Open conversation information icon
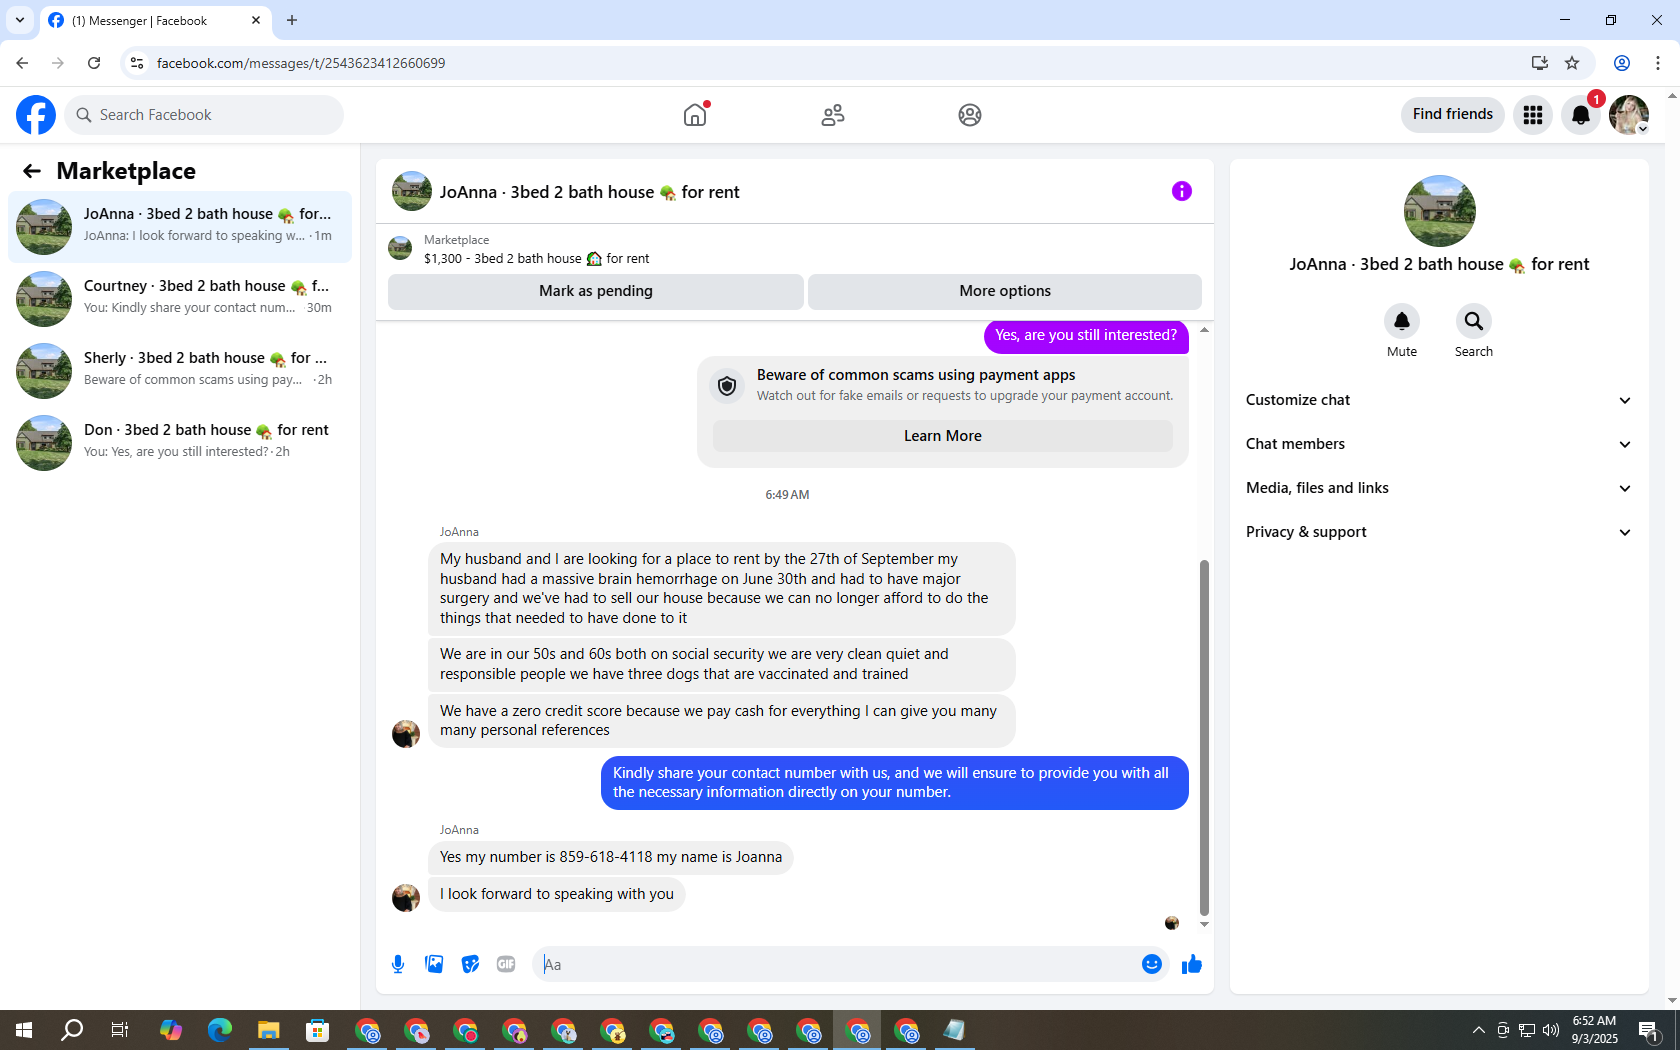The image size is (1680, 1050). (x=1182, y=191)
